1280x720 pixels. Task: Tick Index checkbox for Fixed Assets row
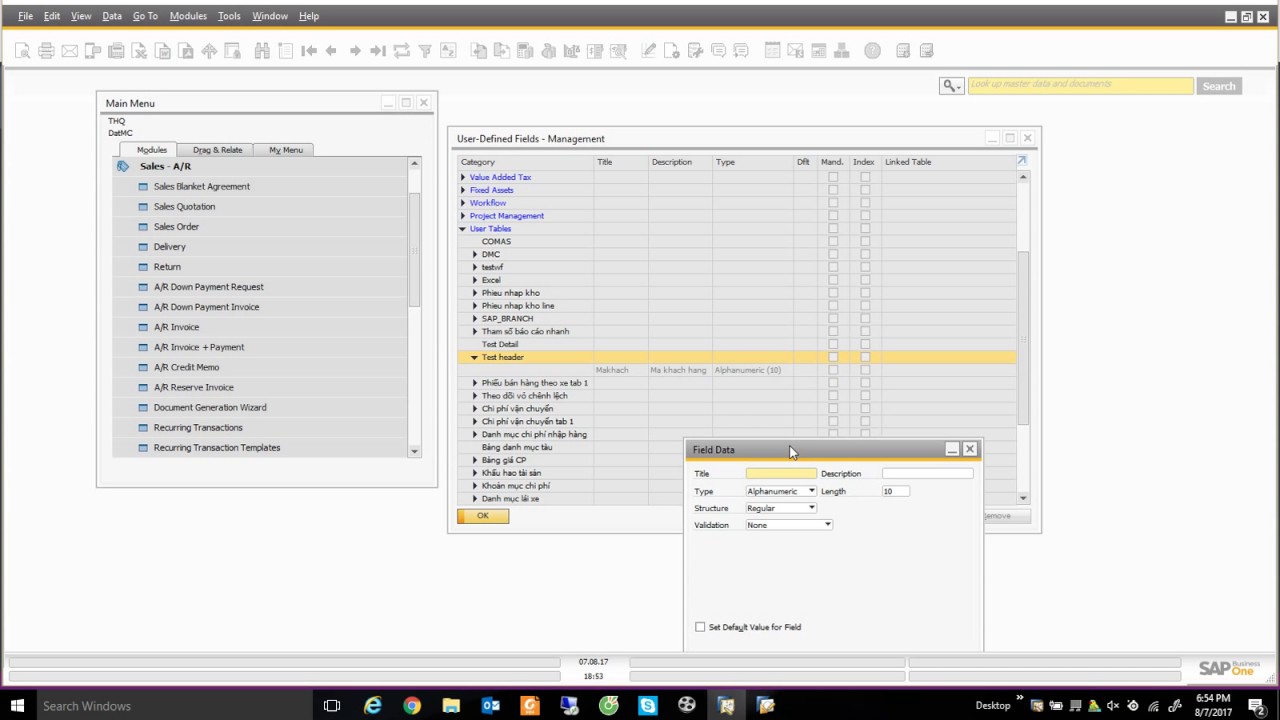click(x=865, y=190)
